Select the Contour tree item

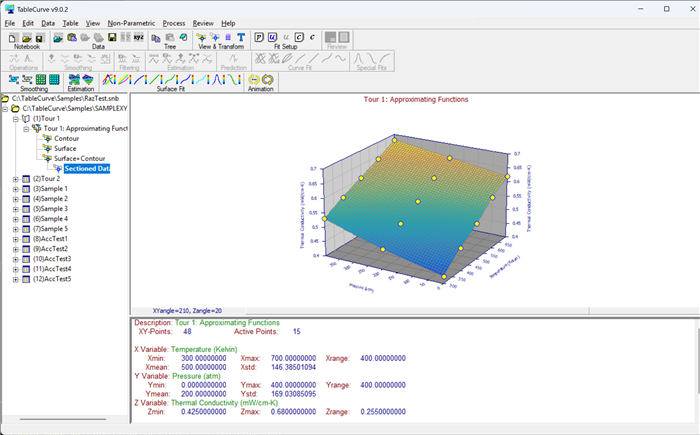(x=66, y=138)
